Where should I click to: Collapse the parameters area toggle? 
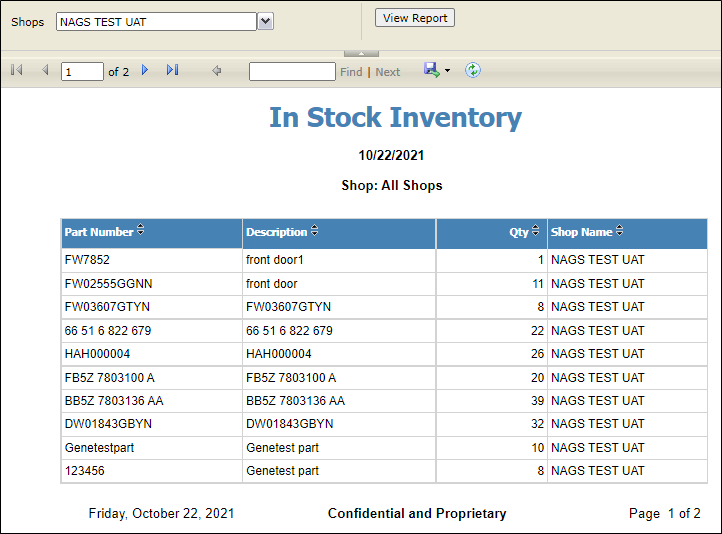361,54
